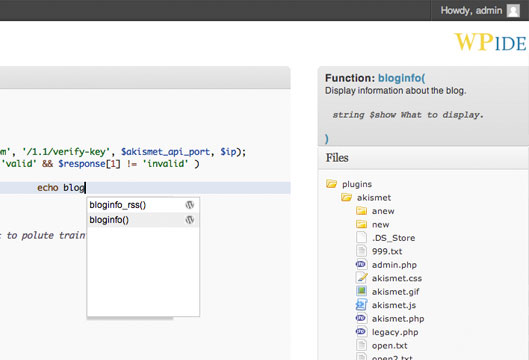Screen dimensions: 529x360
Task: Open the anew folder label
Action: (x=383, y=211)
